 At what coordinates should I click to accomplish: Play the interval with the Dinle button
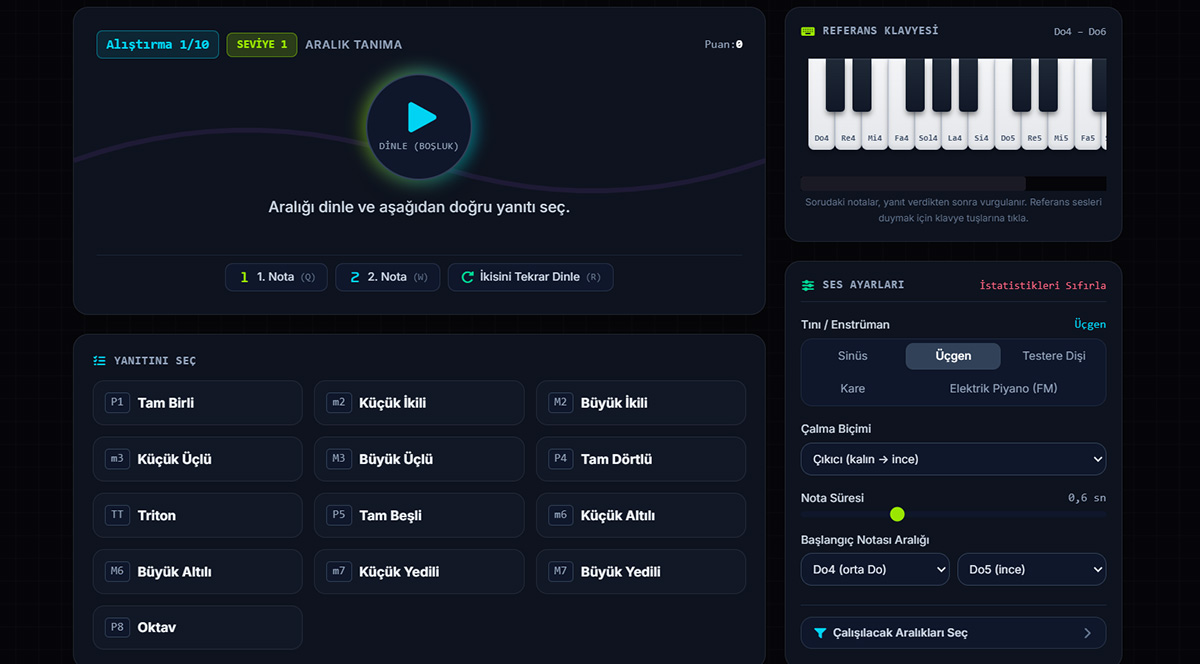(x=419, y=127)
